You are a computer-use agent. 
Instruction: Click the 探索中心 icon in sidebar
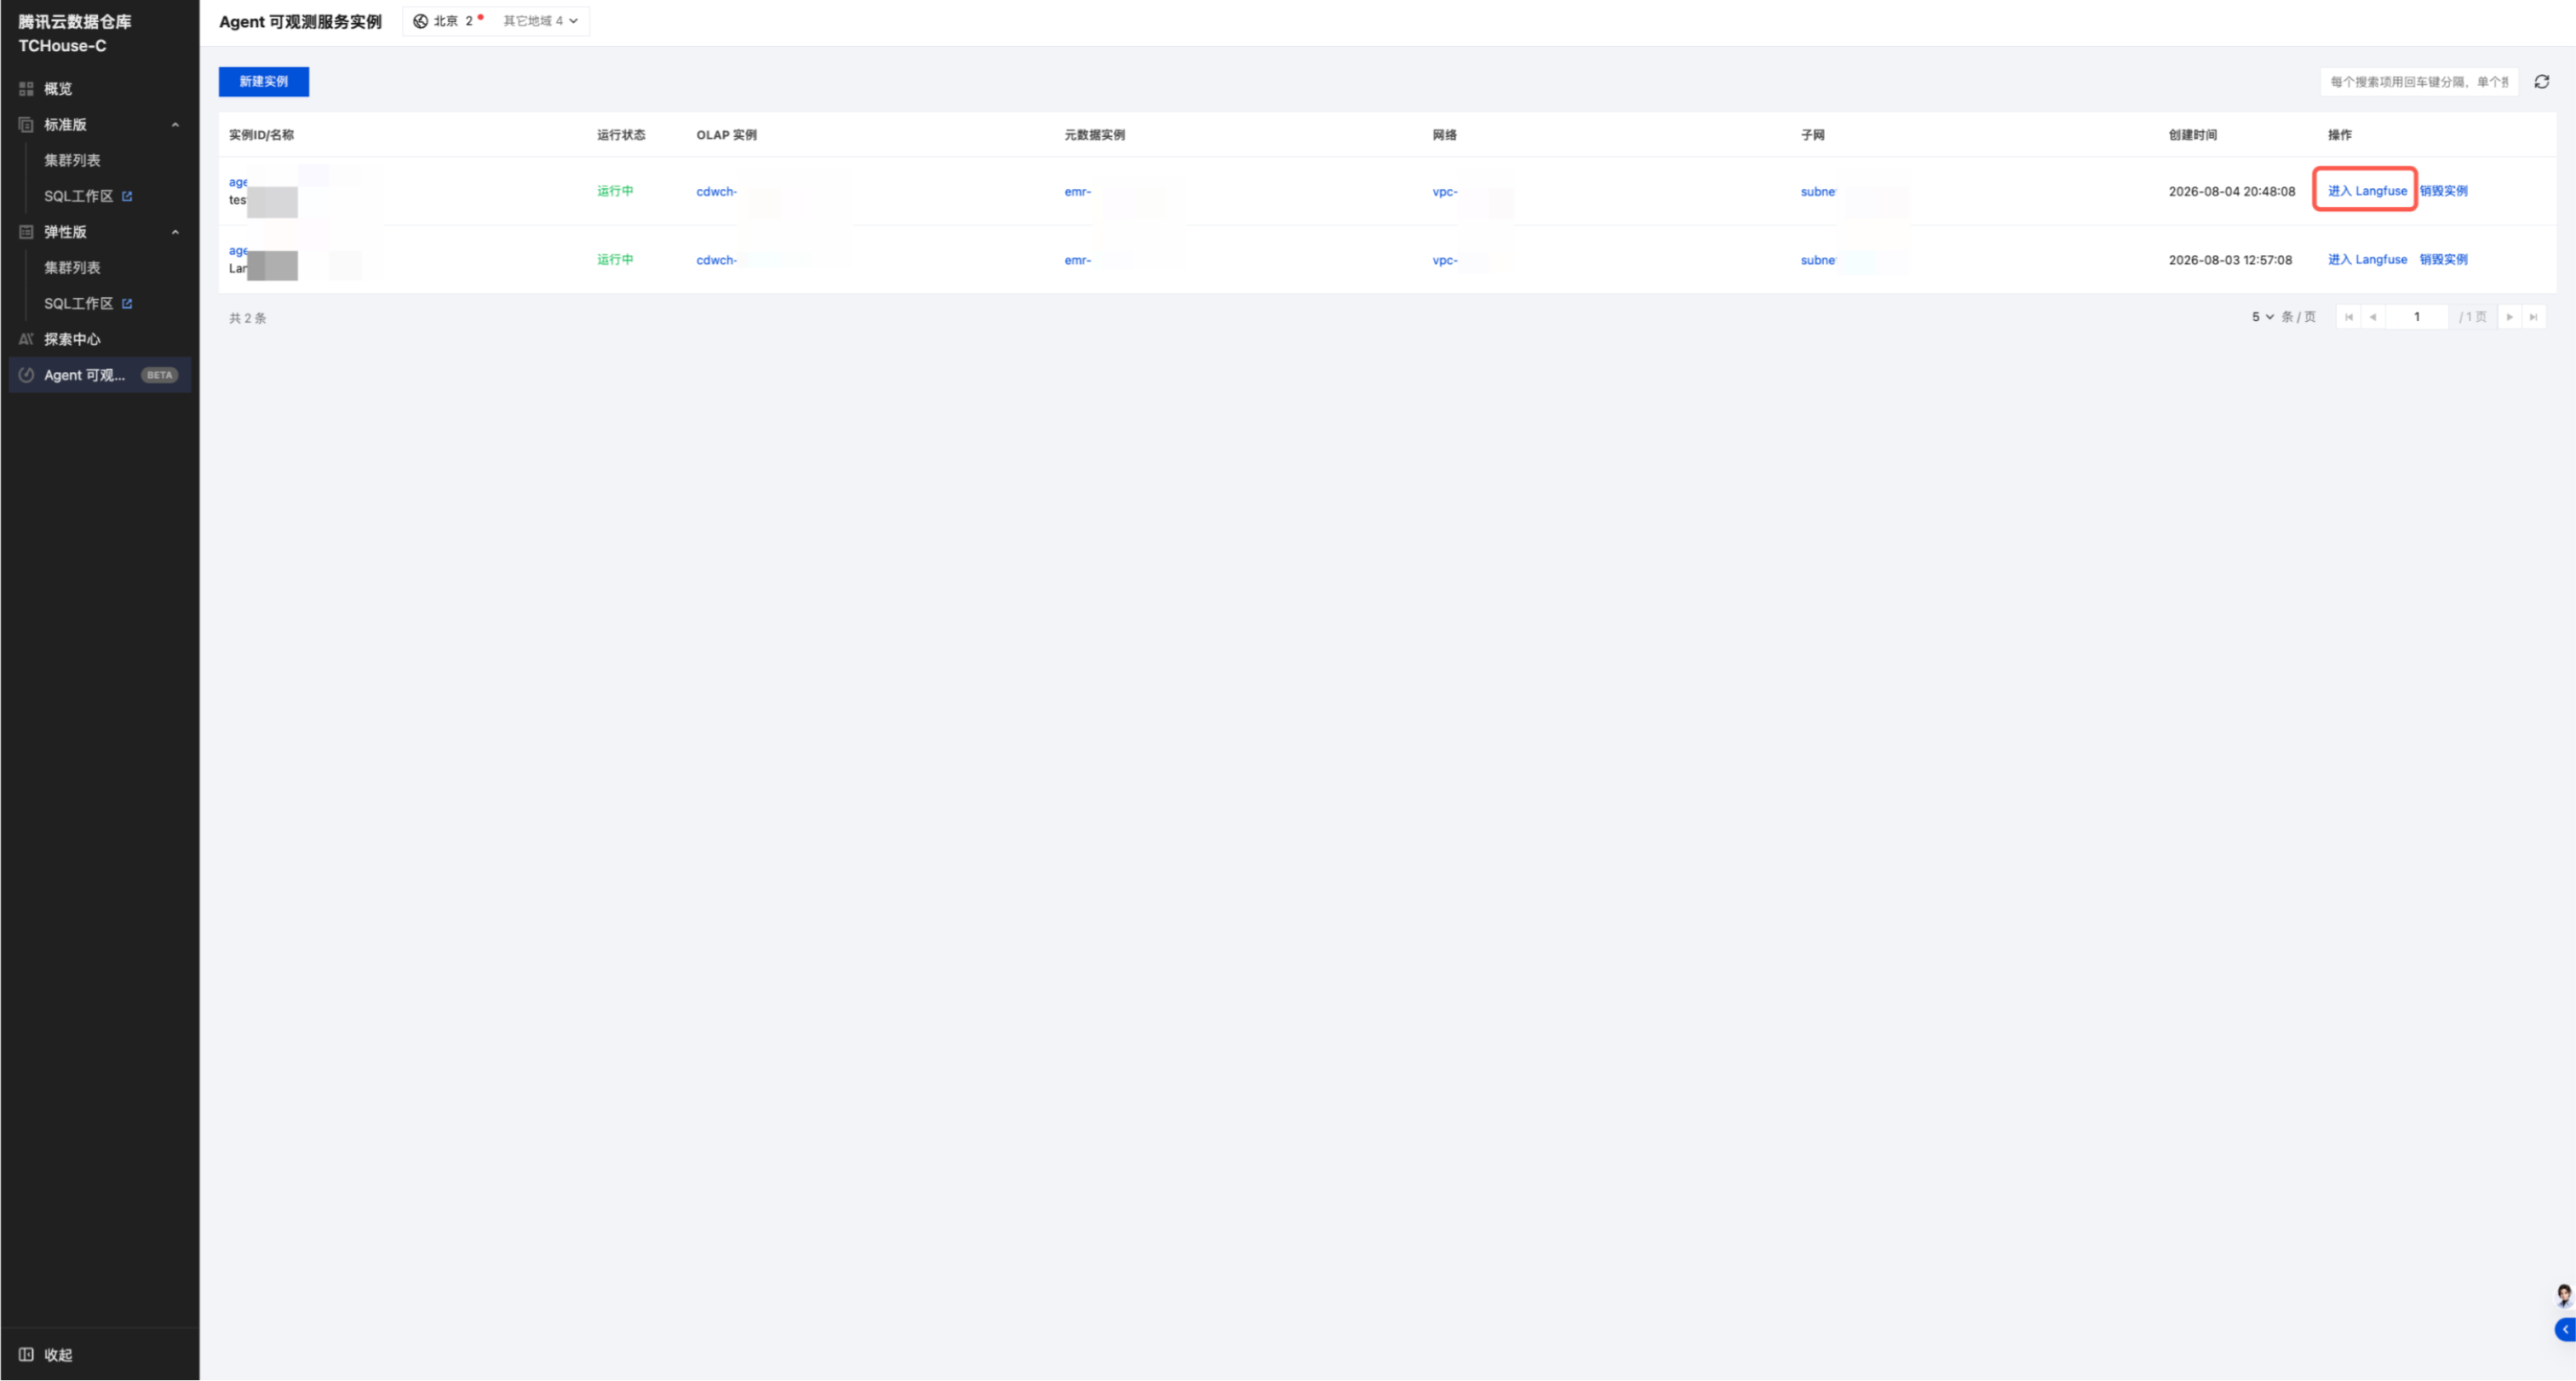click(x=26, y=339)
